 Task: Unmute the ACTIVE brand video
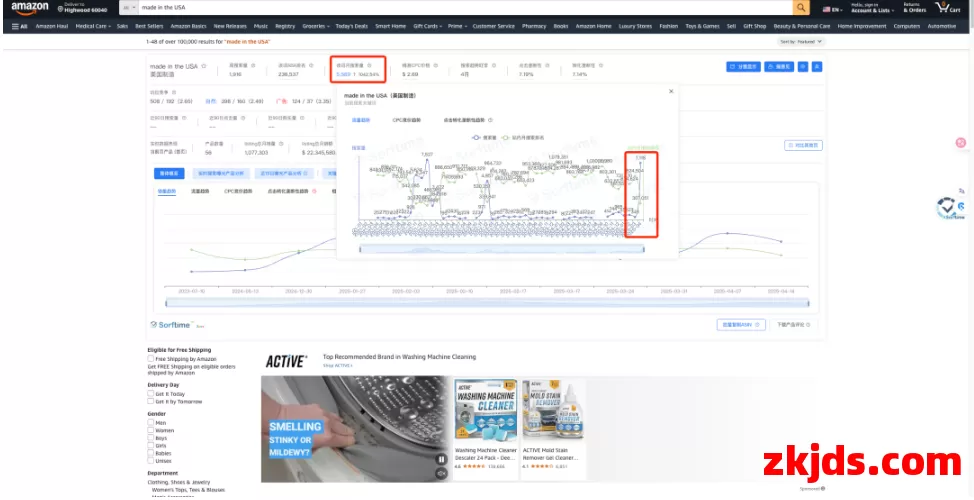[x=441, y=473]
